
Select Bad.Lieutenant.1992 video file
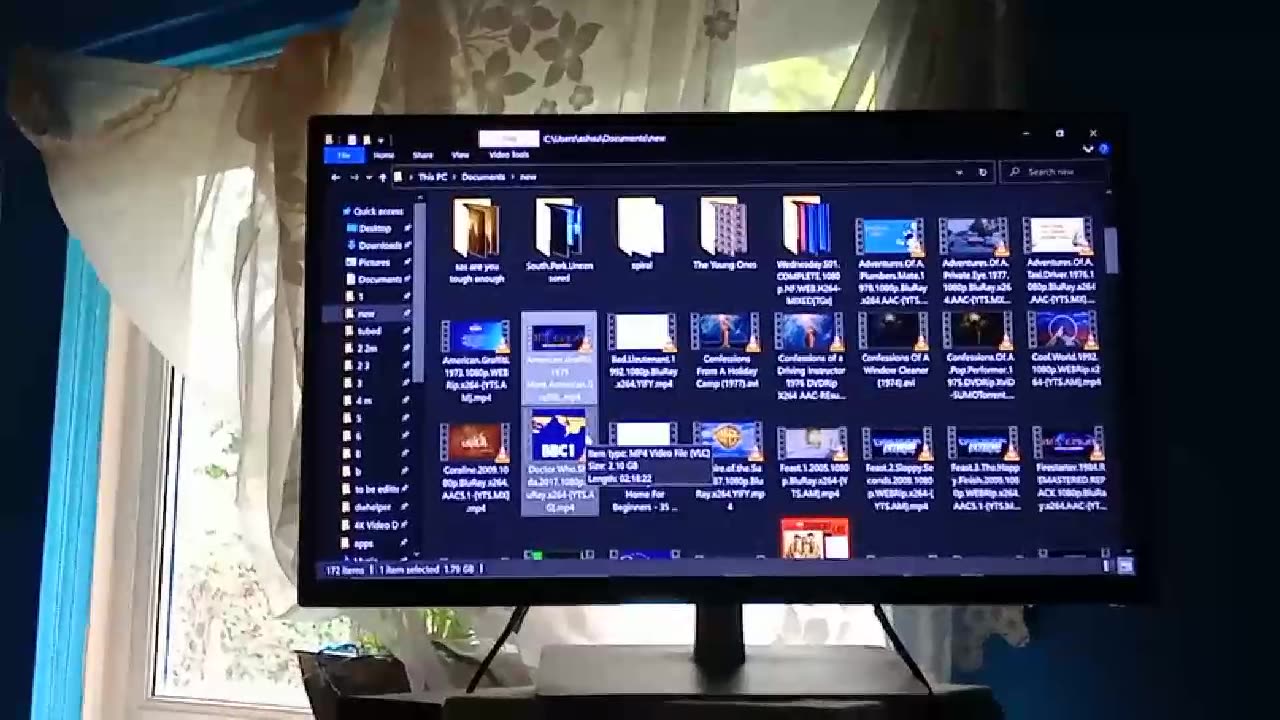tap(642, 352)
